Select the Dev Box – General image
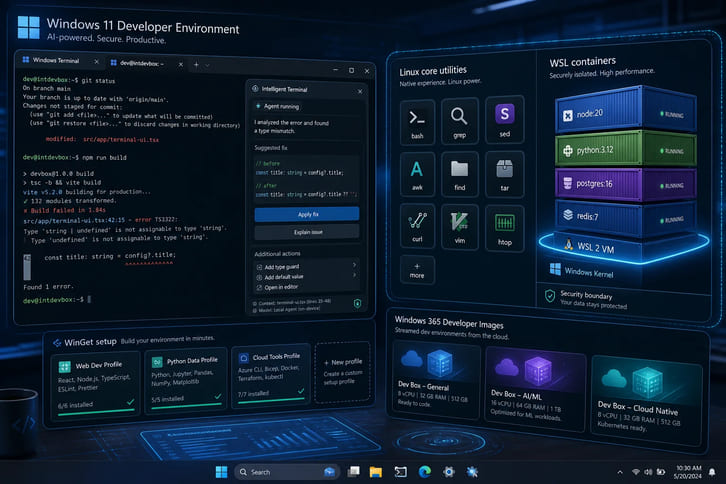This screenshot has width=726, height=484. pos(436,379)
